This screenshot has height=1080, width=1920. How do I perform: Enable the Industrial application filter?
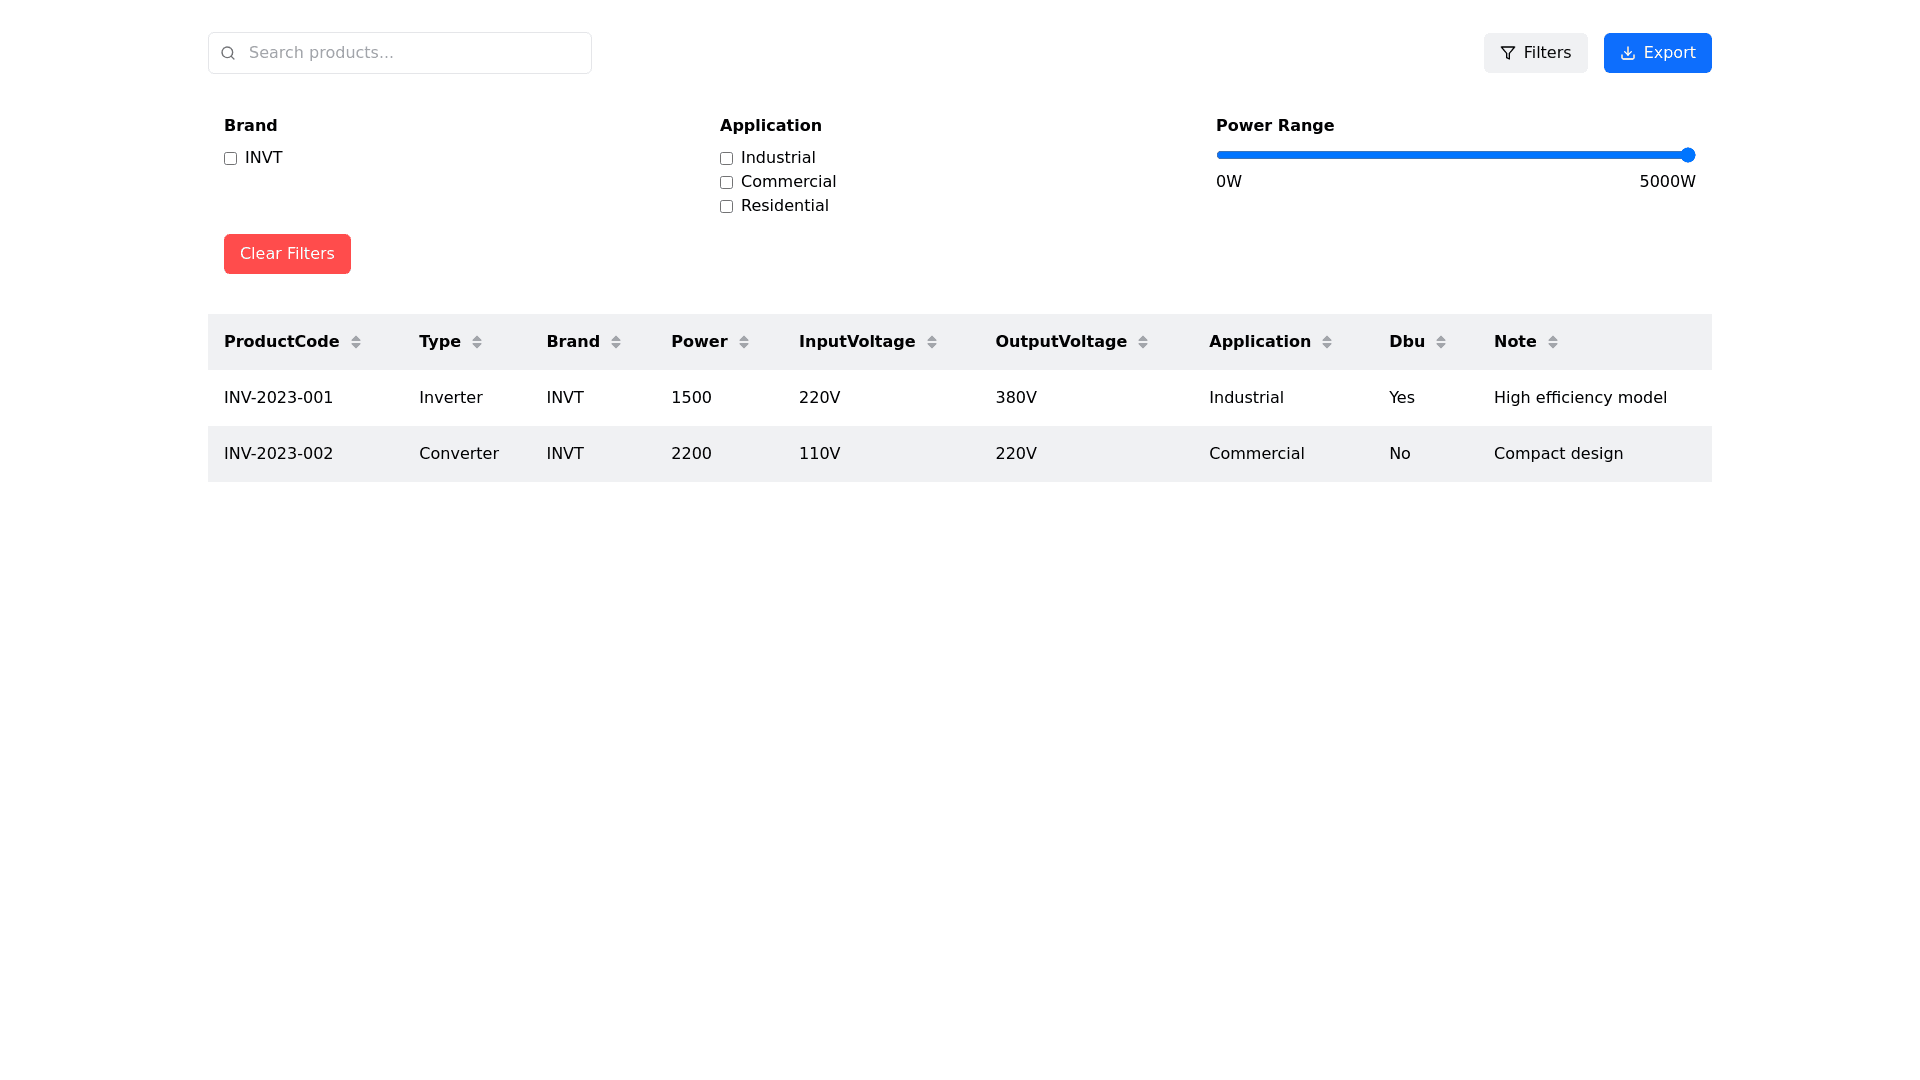click(x=726, y=158)
